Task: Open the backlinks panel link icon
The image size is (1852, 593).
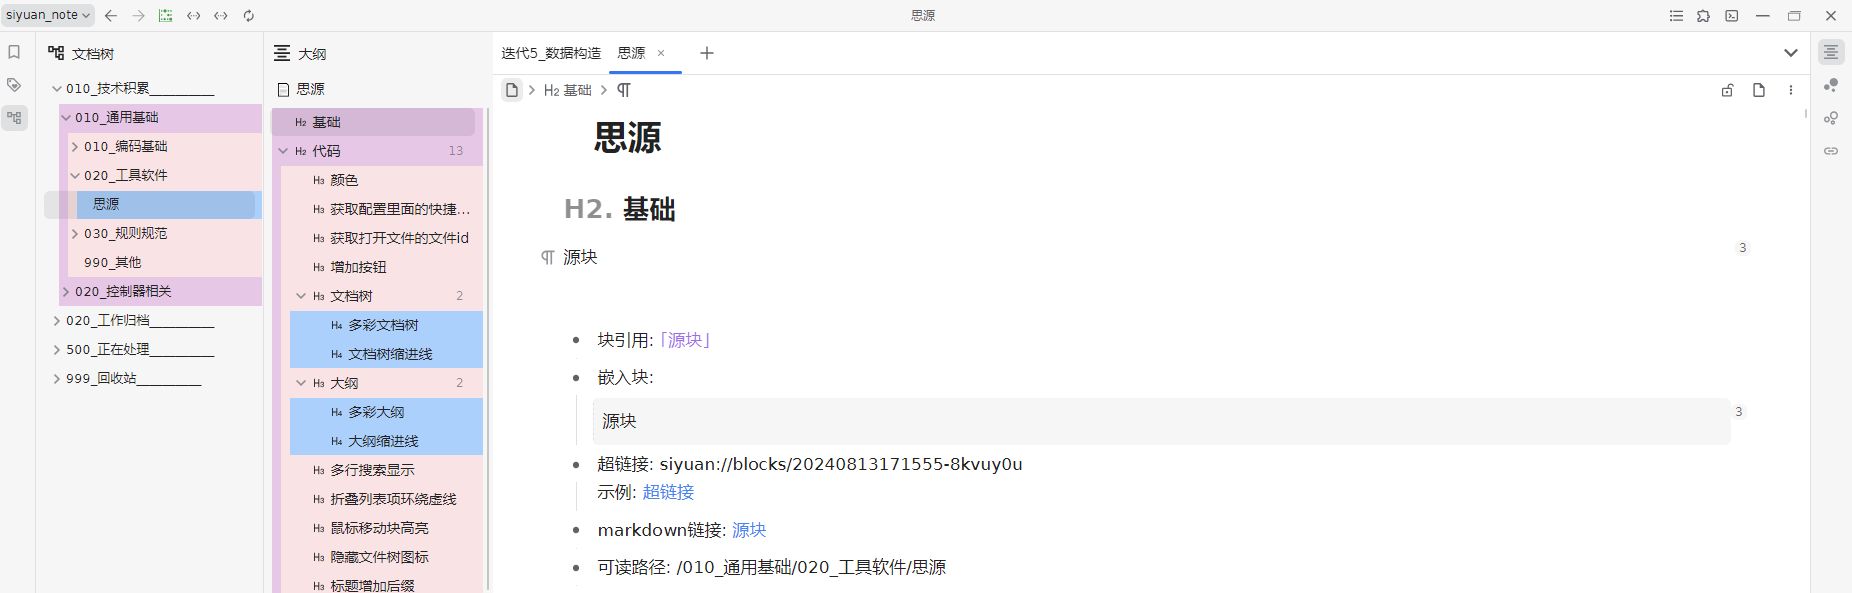Action: [x=1831, y=151]
